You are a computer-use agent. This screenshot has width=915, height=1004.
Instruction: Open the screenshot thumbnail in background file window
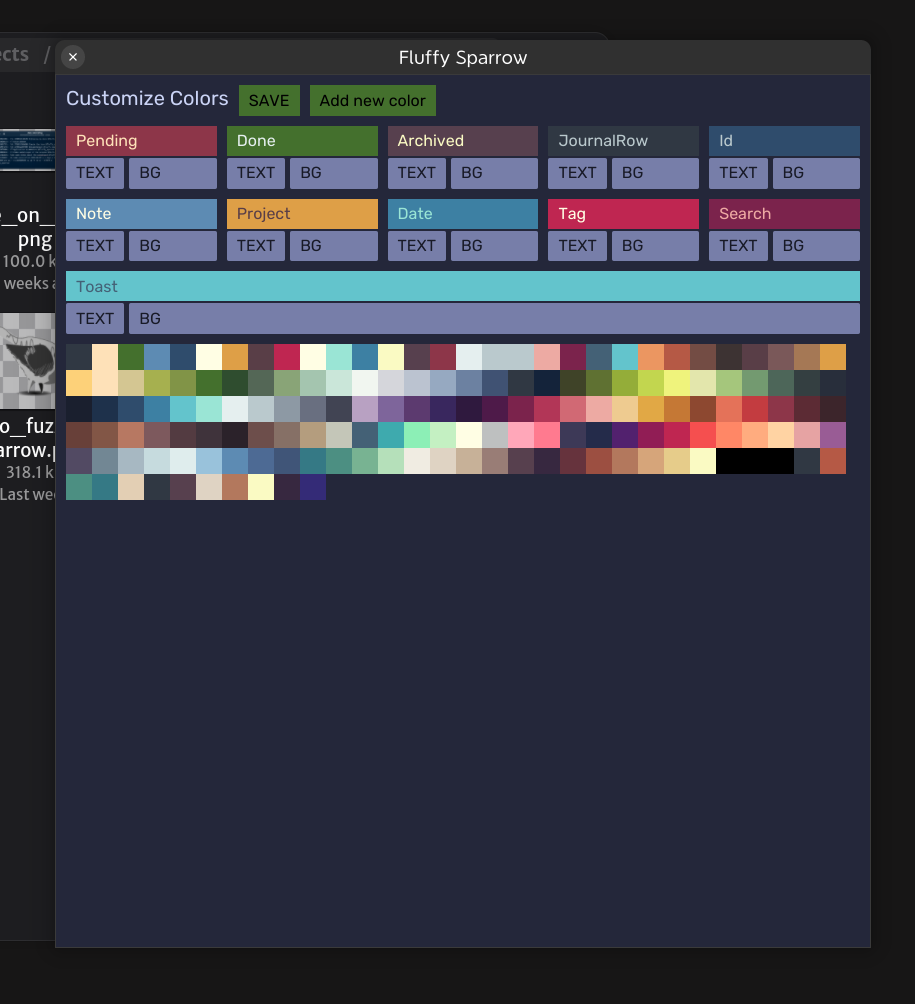pyautogui.click(x=28, y=150)
